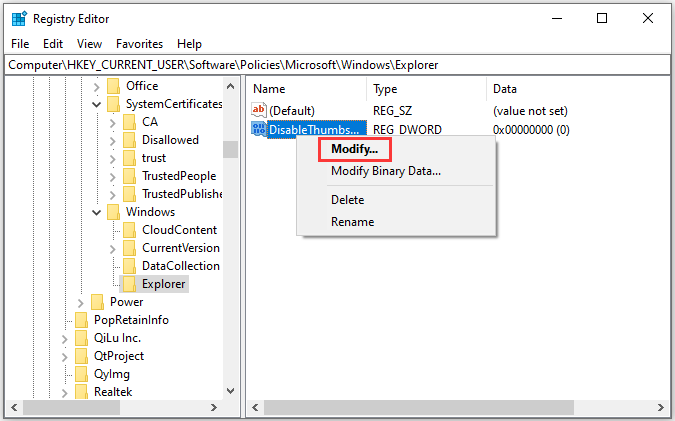675x421 pixels.
Task: Select the DataCollection folder icon
Action: pos(130,266)
